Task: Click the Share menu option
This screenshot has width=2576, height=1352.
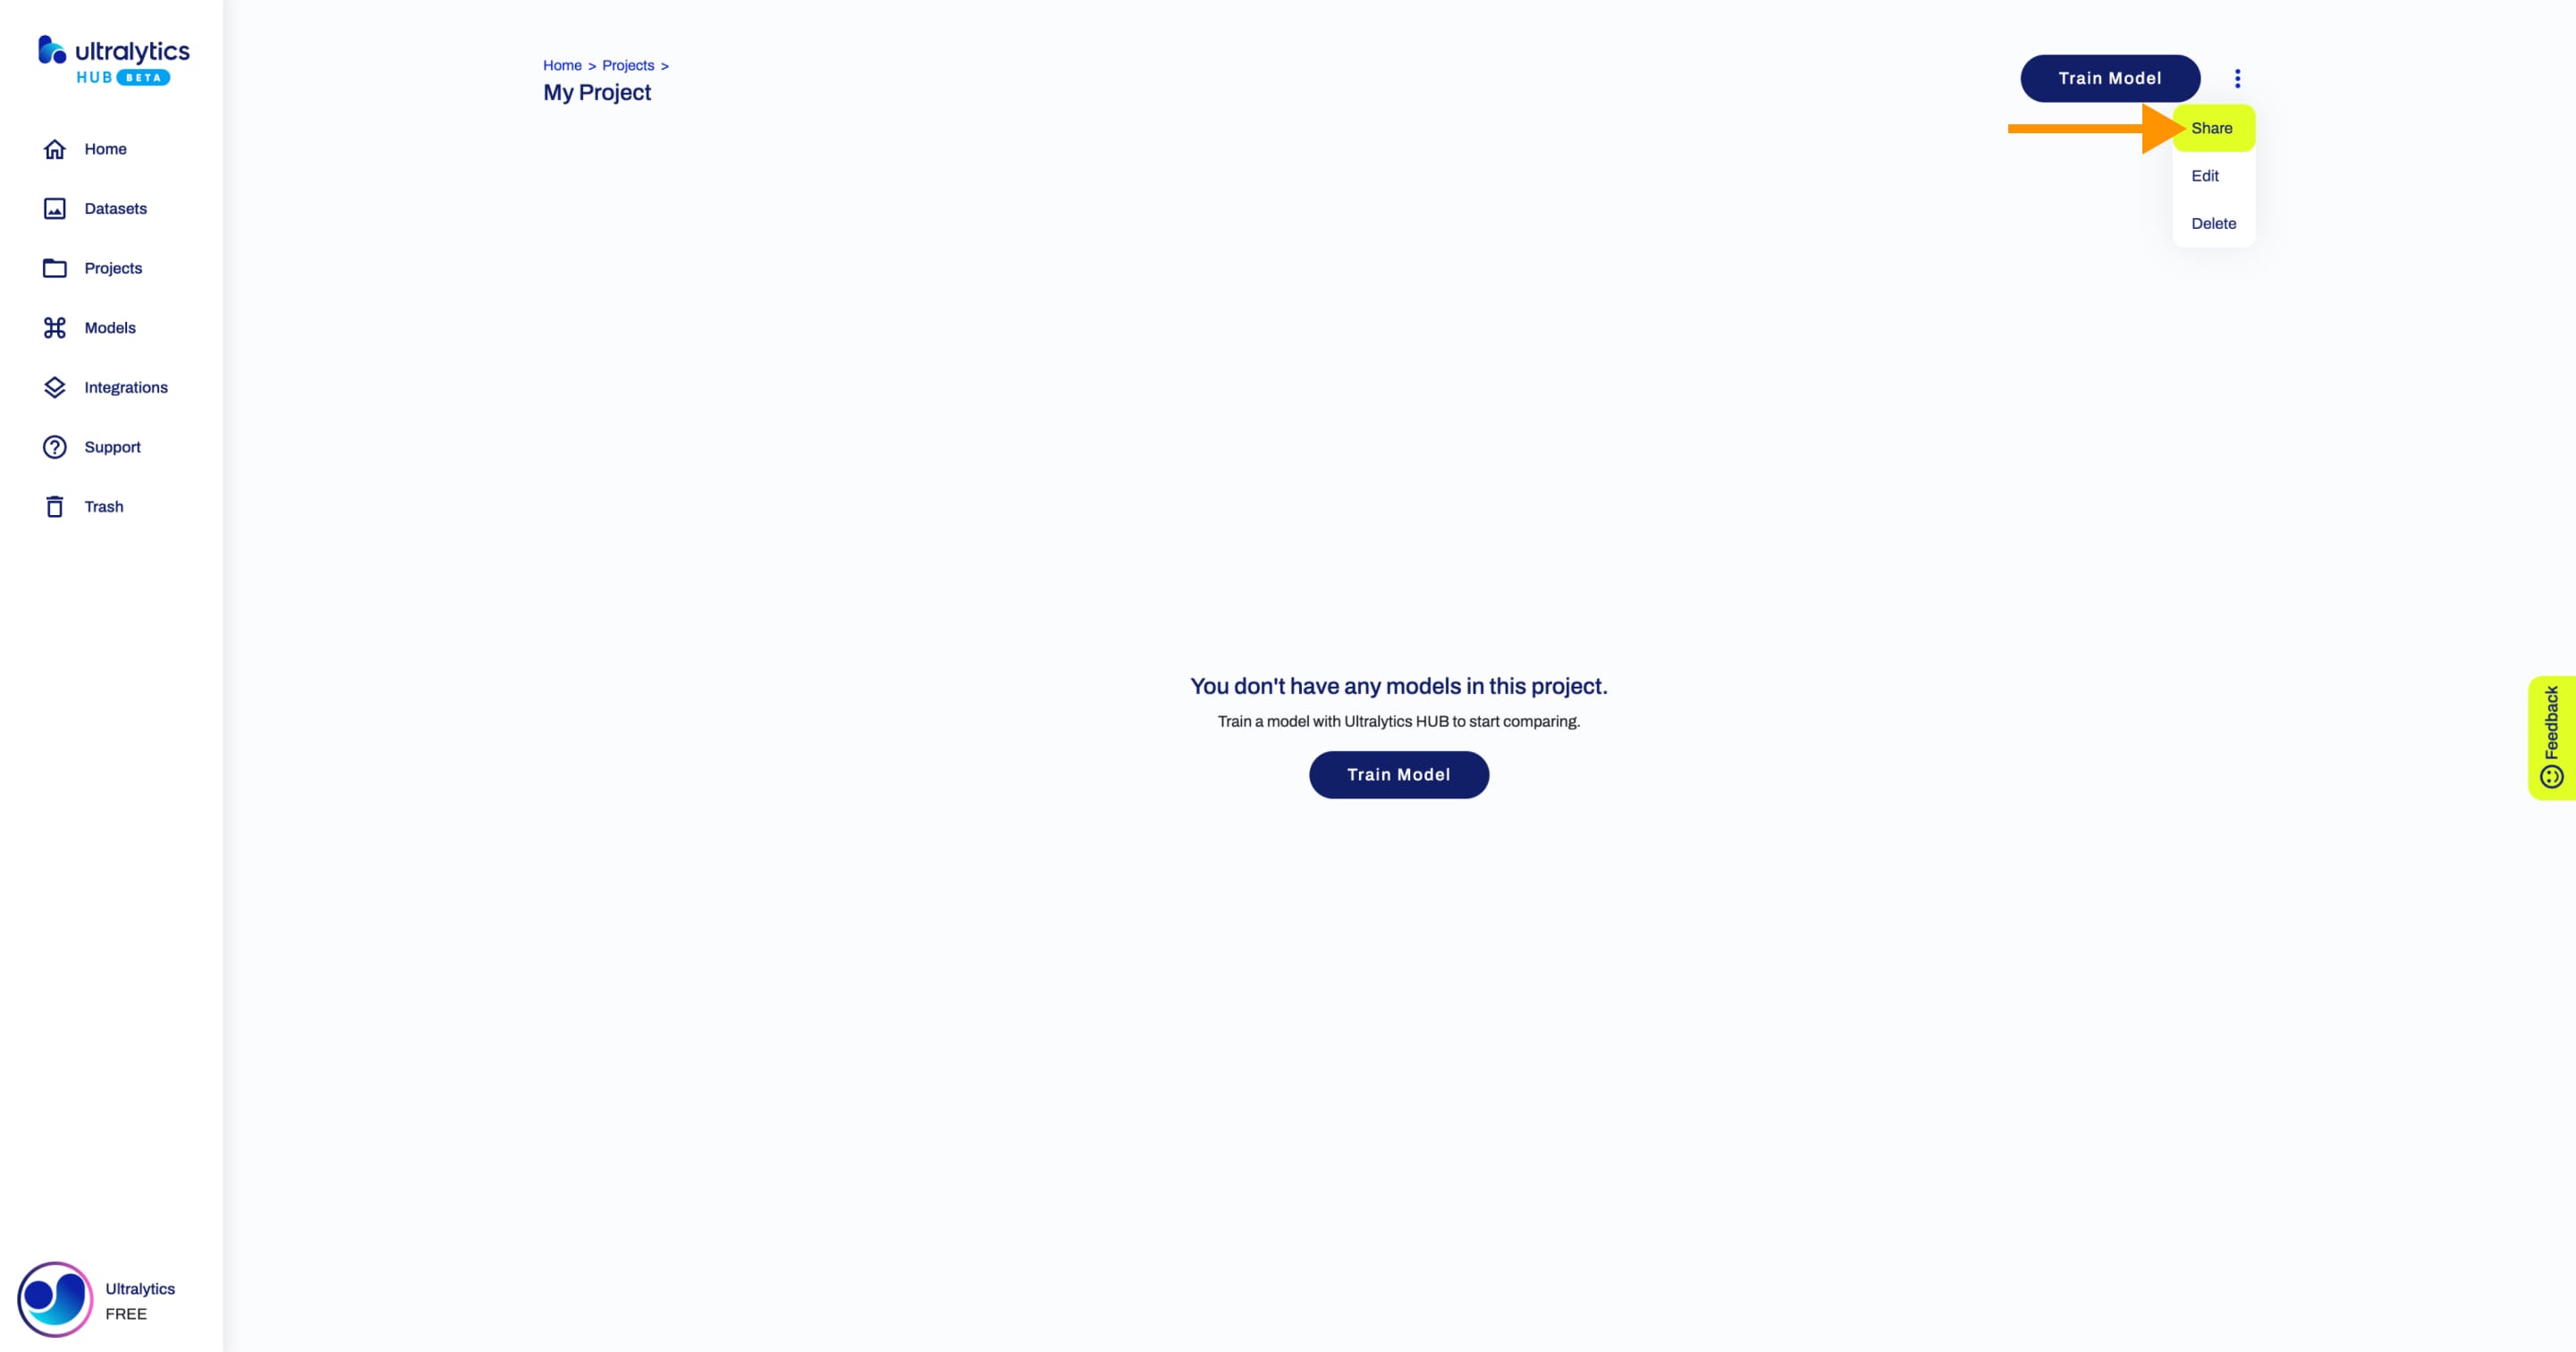Action: pyautogui.click(x=2211, y=126)
